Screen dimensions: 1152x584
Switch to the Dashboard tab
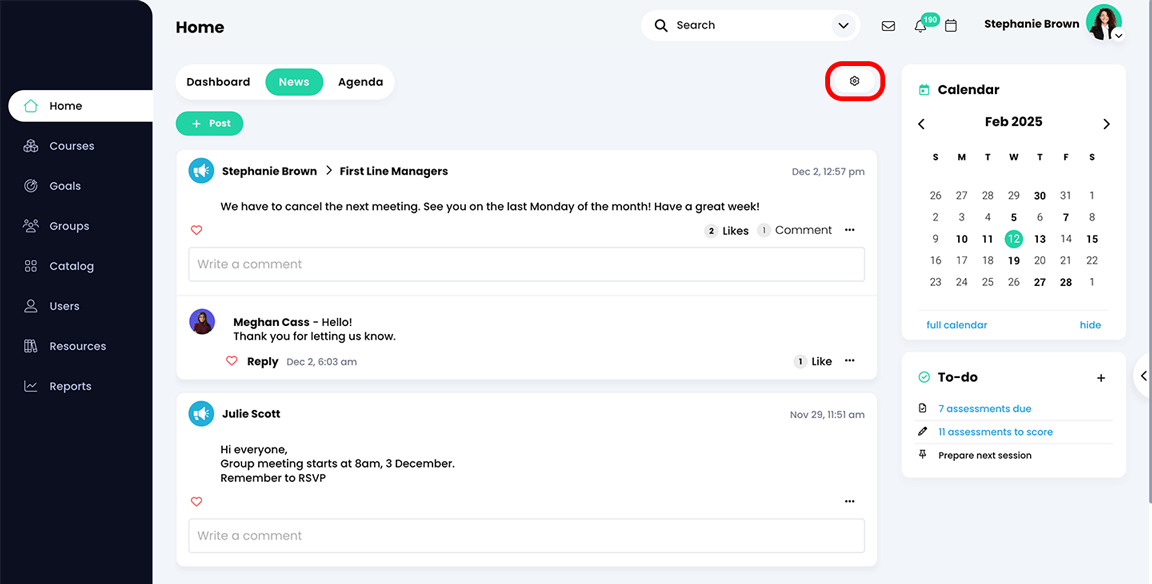tap(218, 82)
